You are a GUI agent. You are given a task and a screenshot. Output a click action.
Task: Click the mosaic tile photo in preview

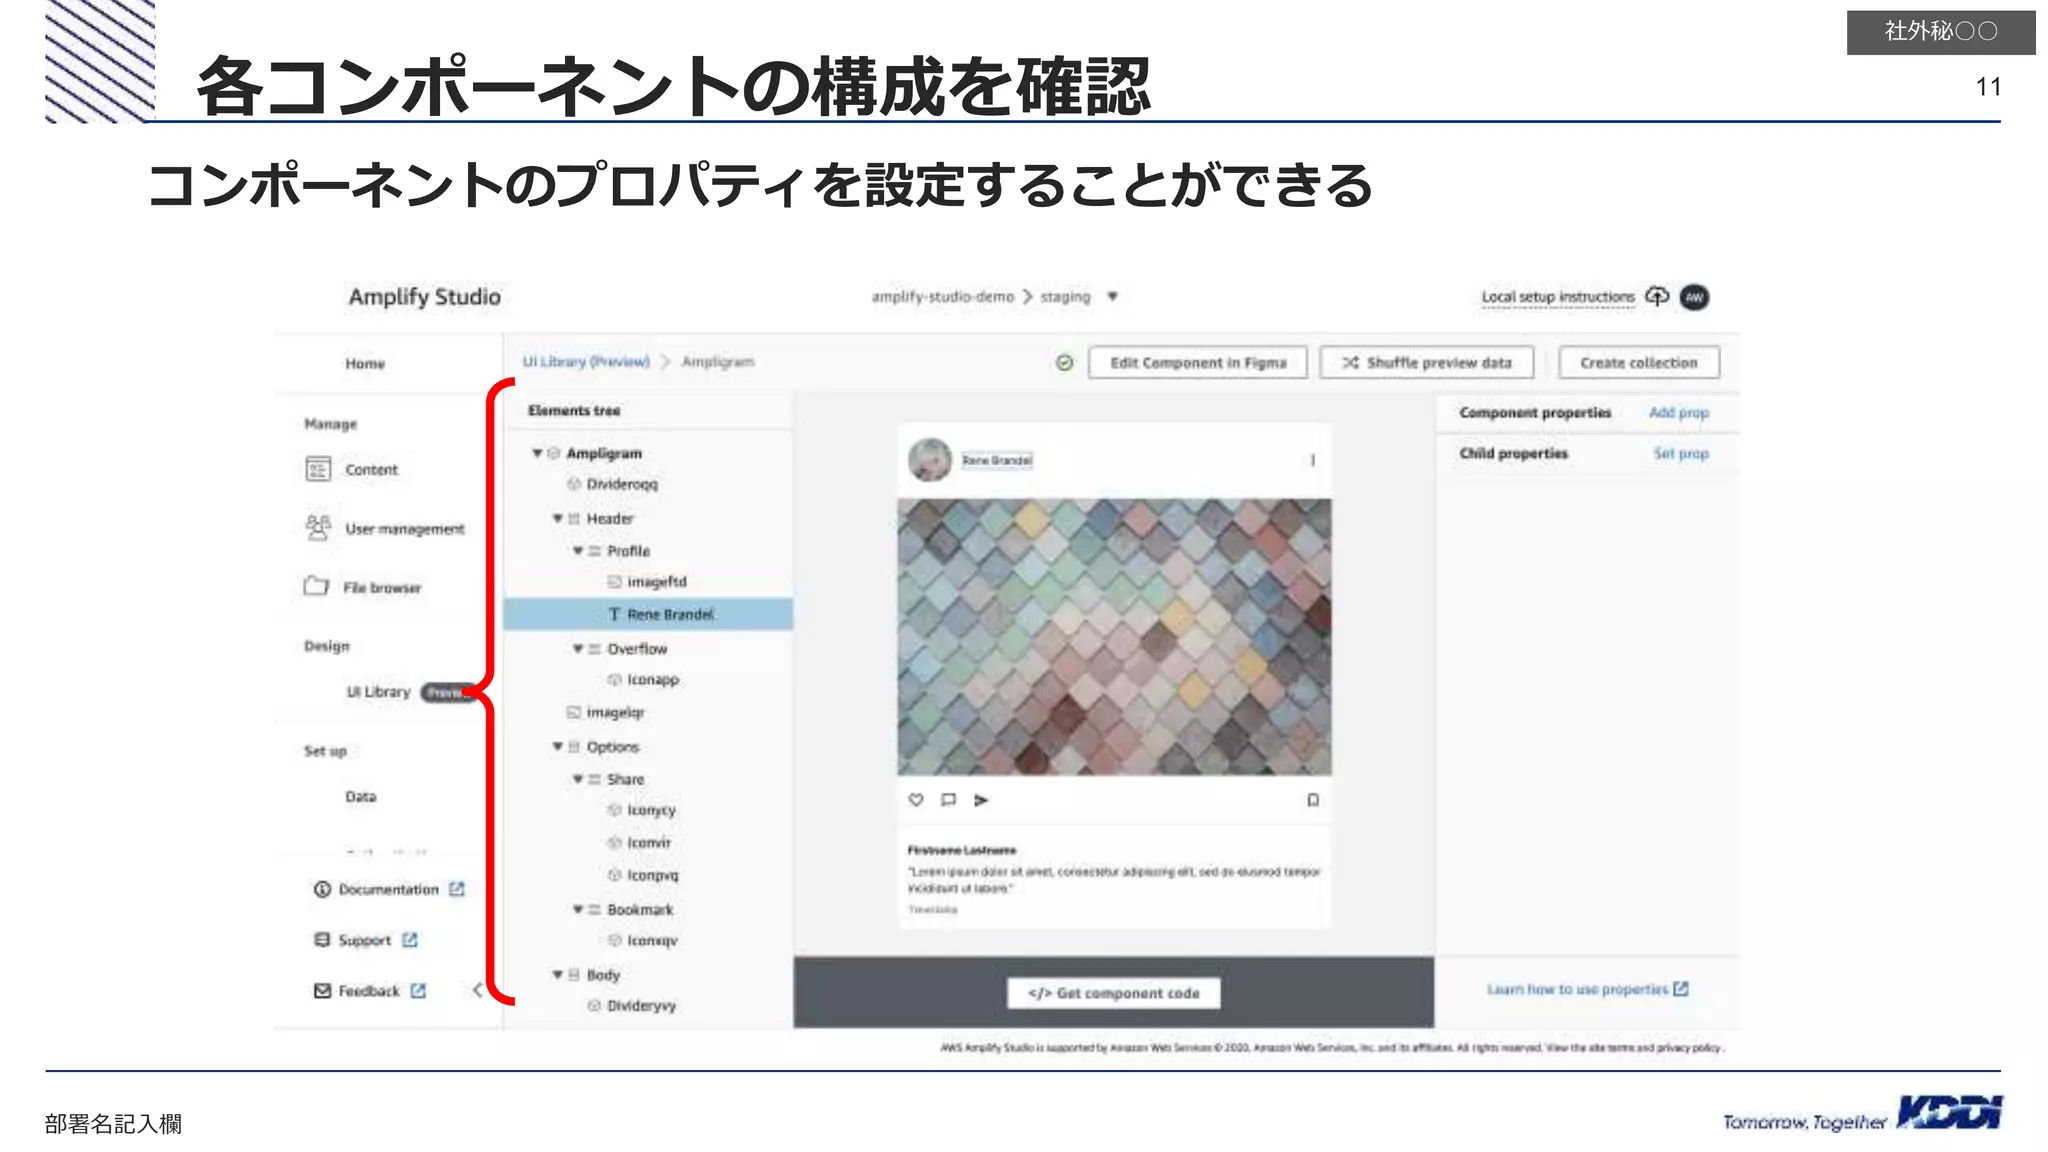click(1114, 637)
